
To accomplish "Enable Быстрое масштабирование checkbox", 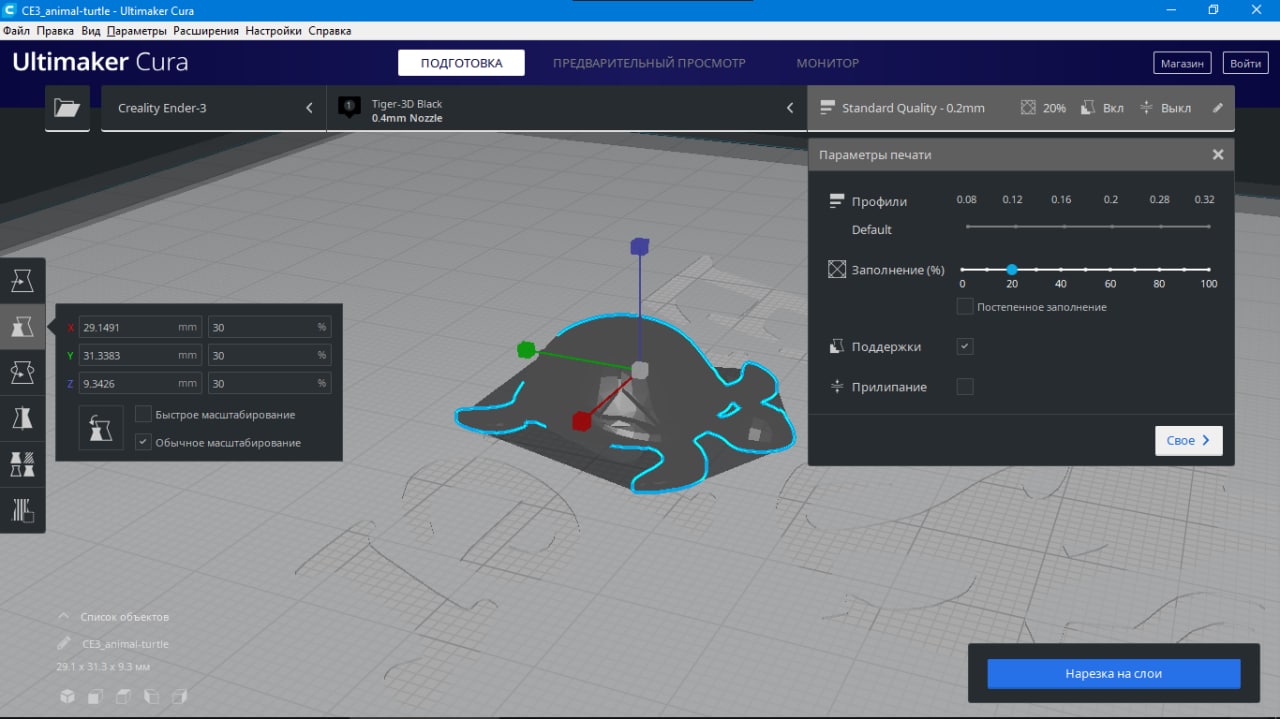I will [143, 414].
